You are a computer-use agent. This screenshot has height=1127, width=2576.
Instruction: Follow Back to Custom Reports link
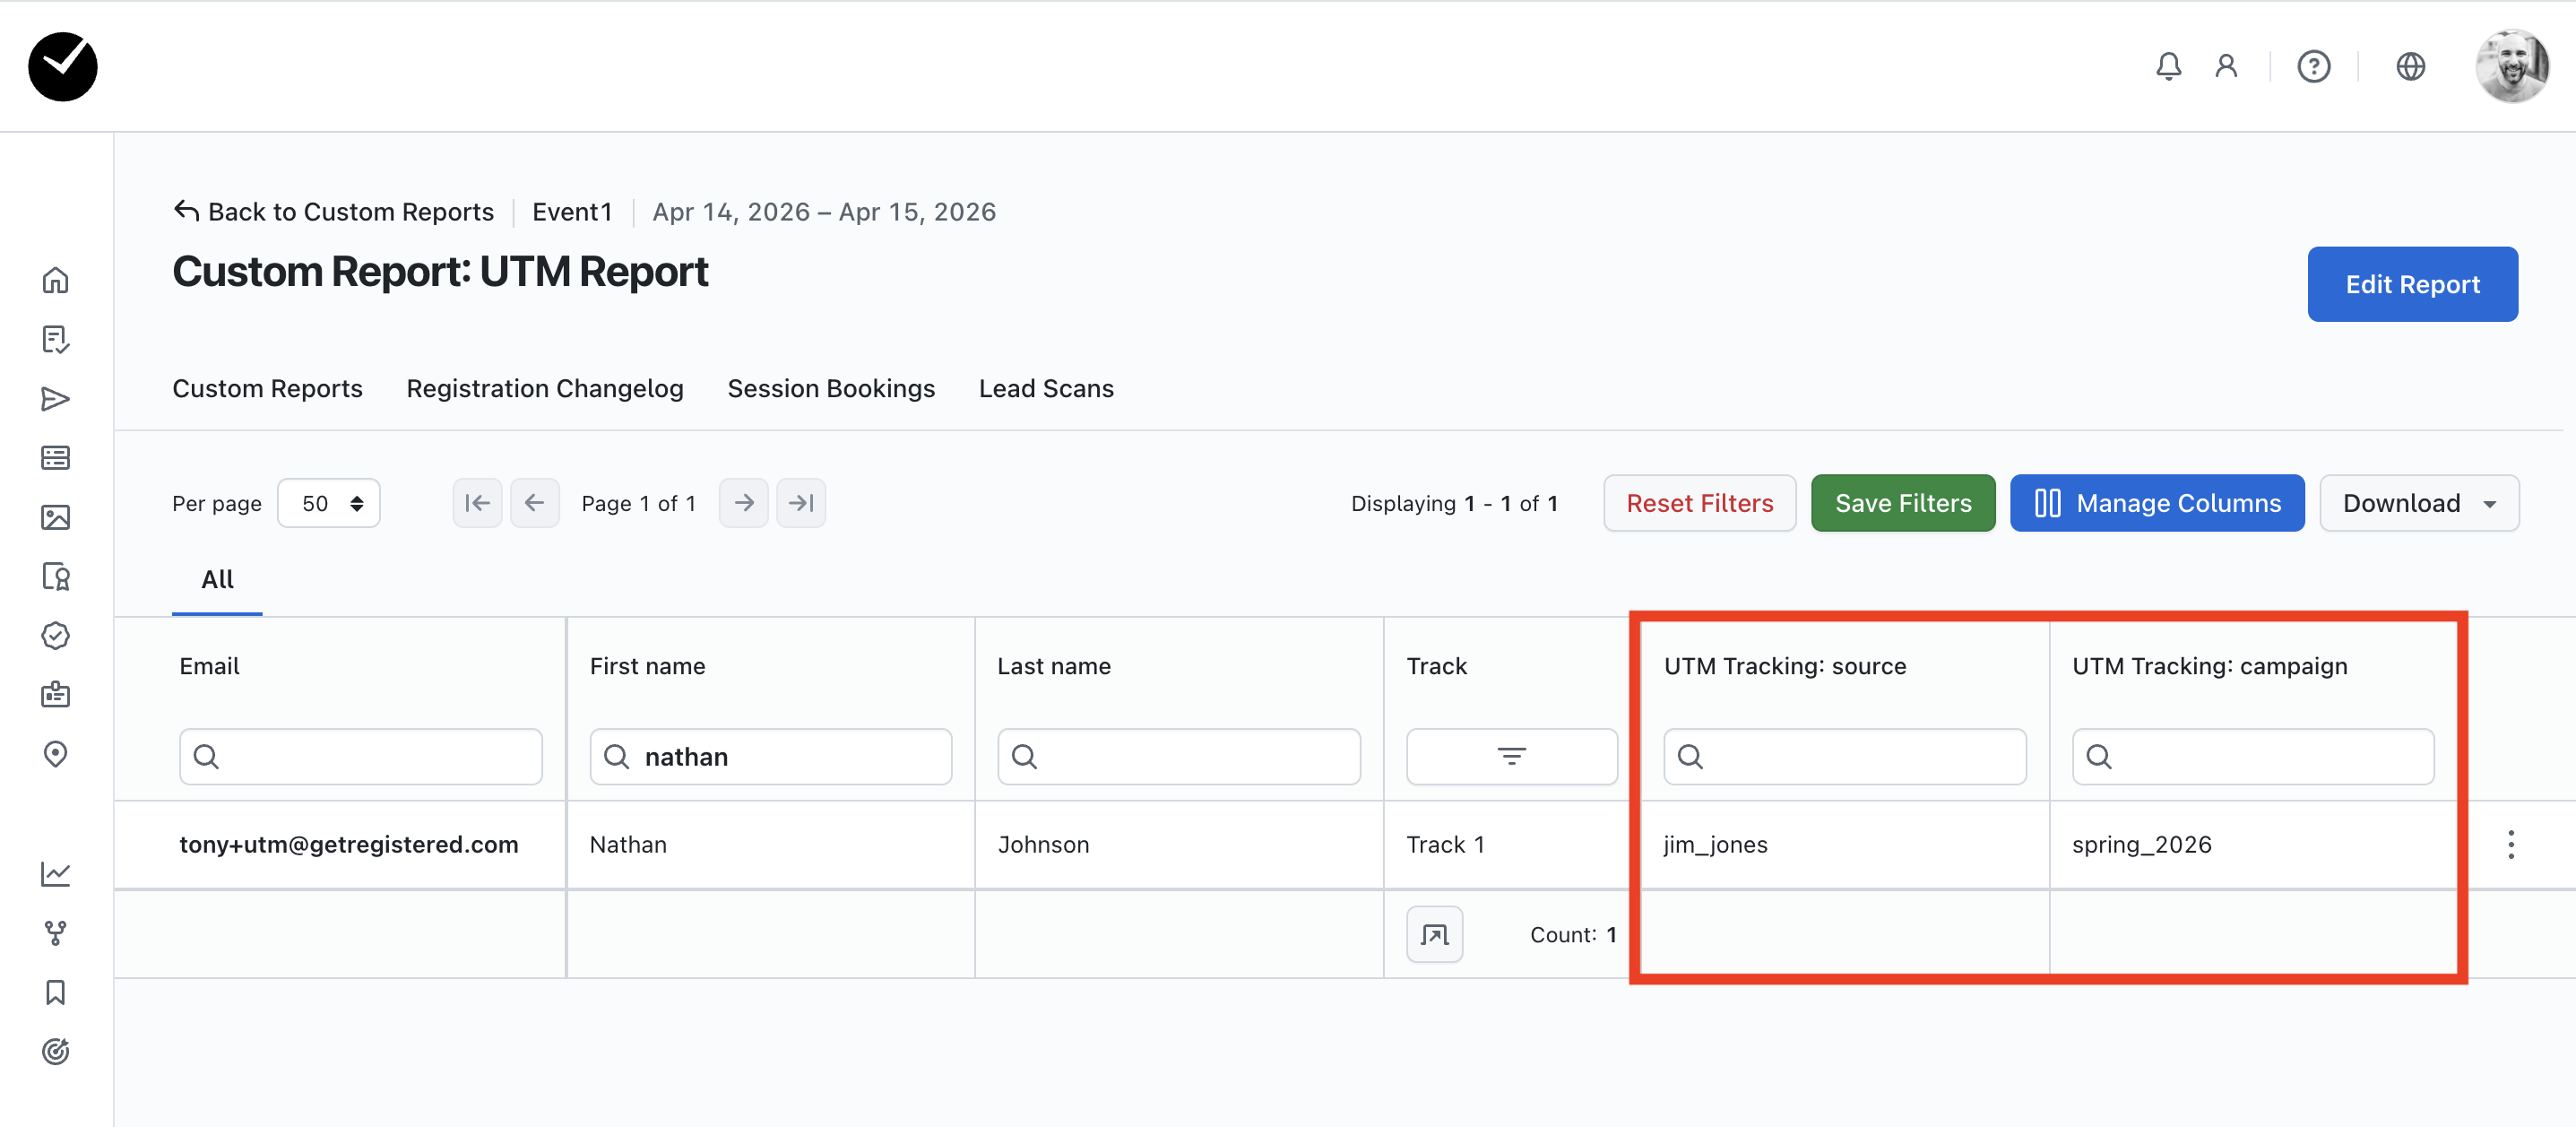tap(334, 212)
